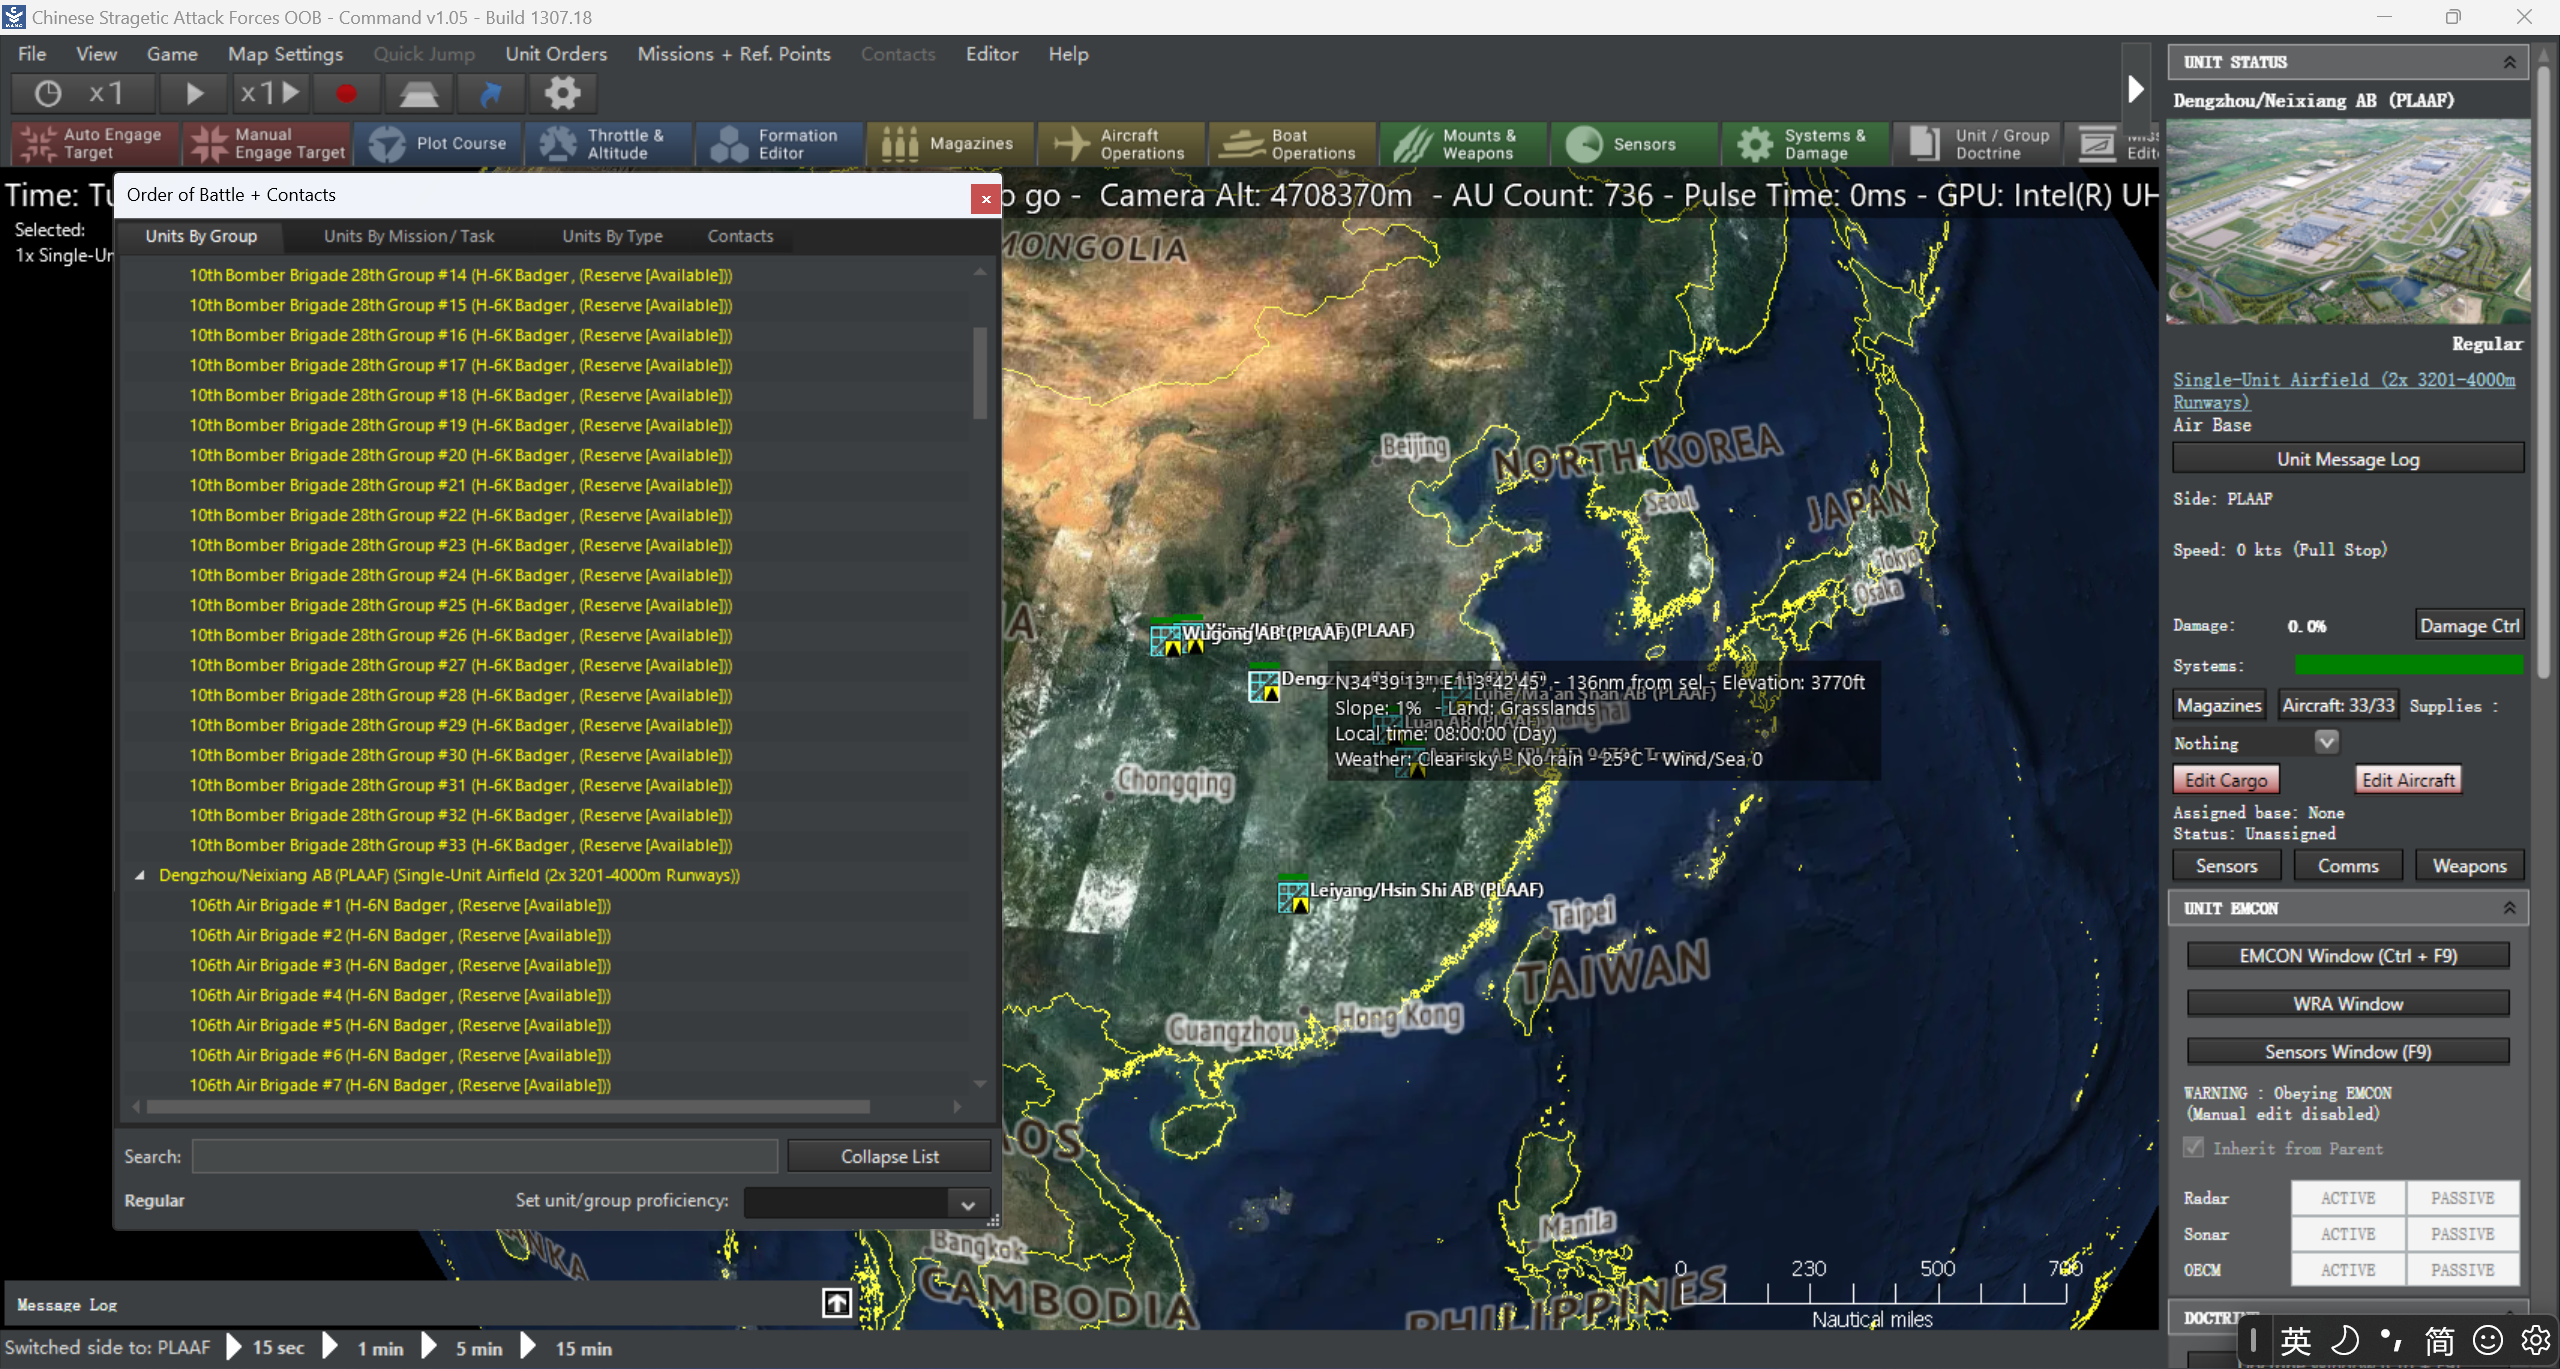Image resolution: width=2560 pixels, height=1369 pixels.
Task: Click the unit list horizontal scrollbar
Action: pos(508,1107)
